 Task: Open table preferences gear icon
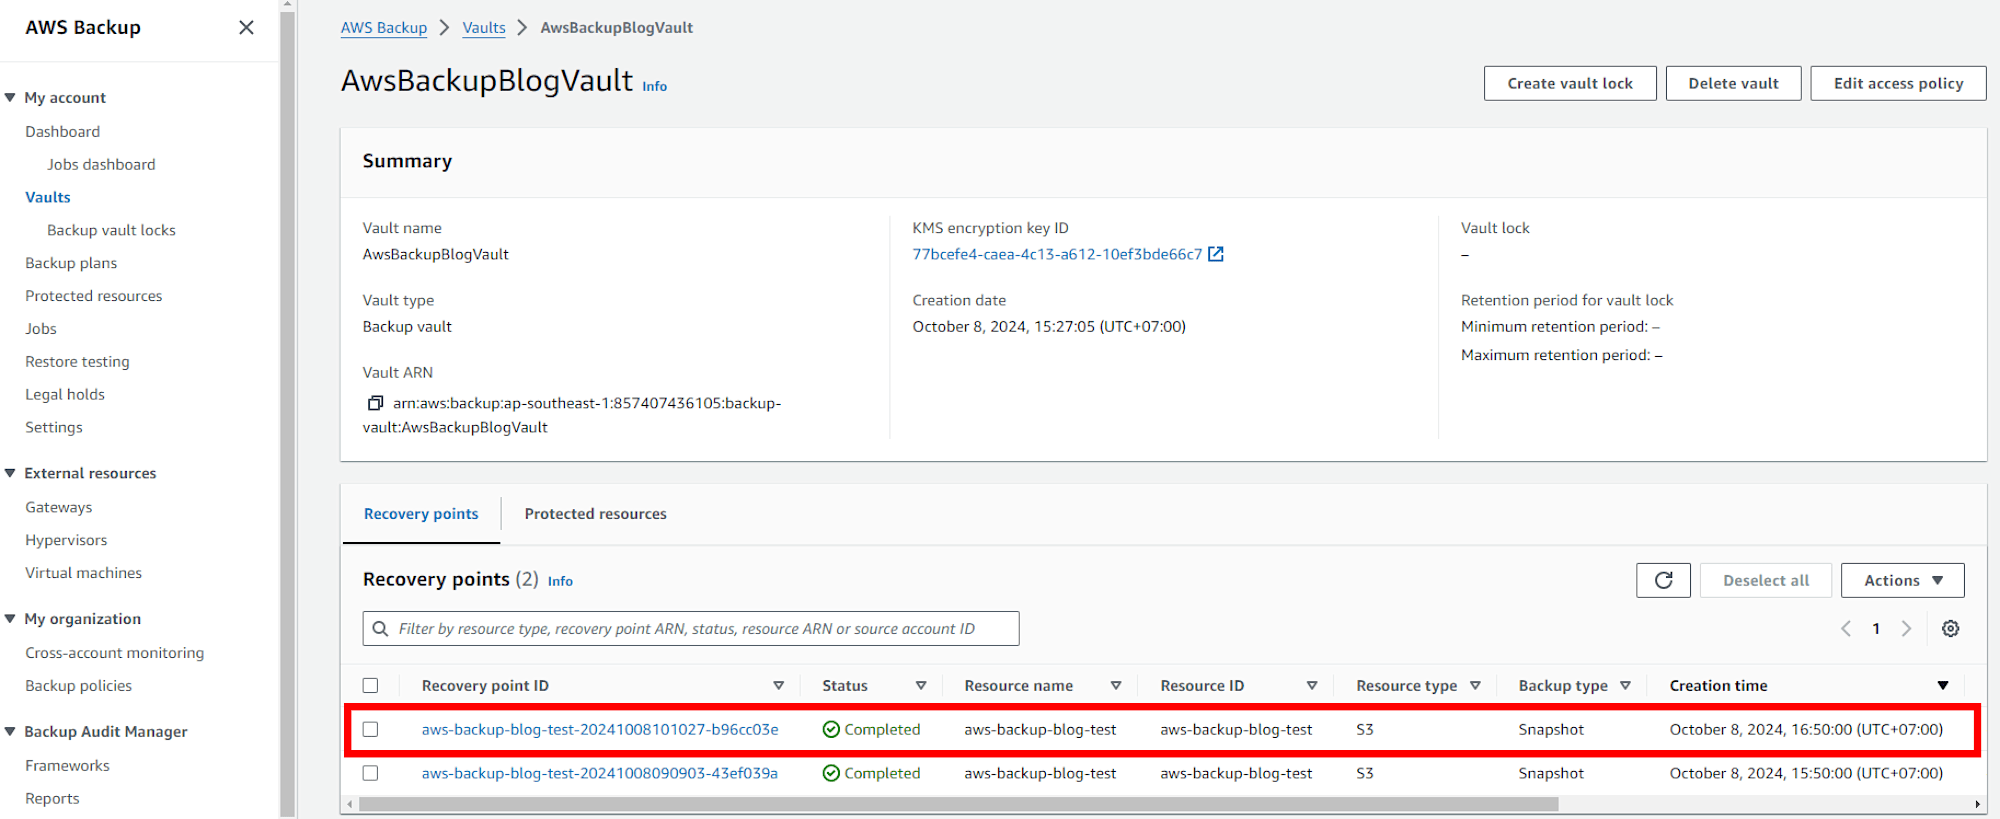point(1950,629)
